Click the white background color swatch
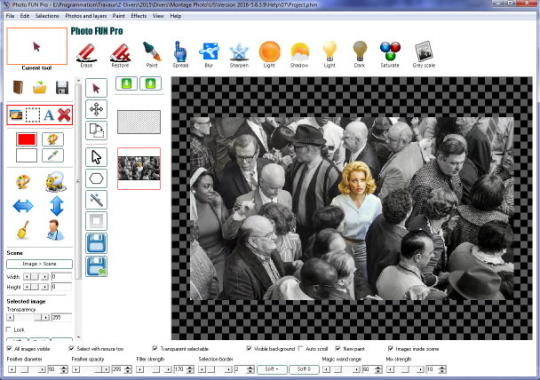This screenshot has height=380, width=540. click(x=27, y=156)
